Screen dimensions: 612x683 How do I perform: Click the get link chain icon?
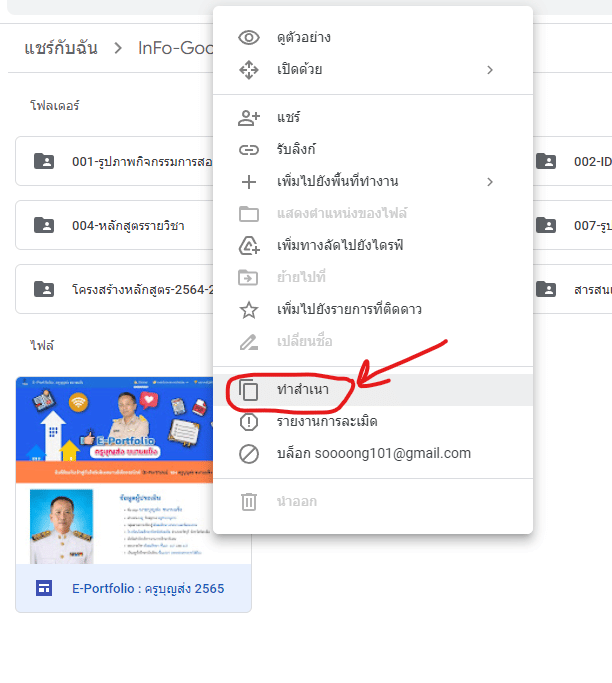249,150
